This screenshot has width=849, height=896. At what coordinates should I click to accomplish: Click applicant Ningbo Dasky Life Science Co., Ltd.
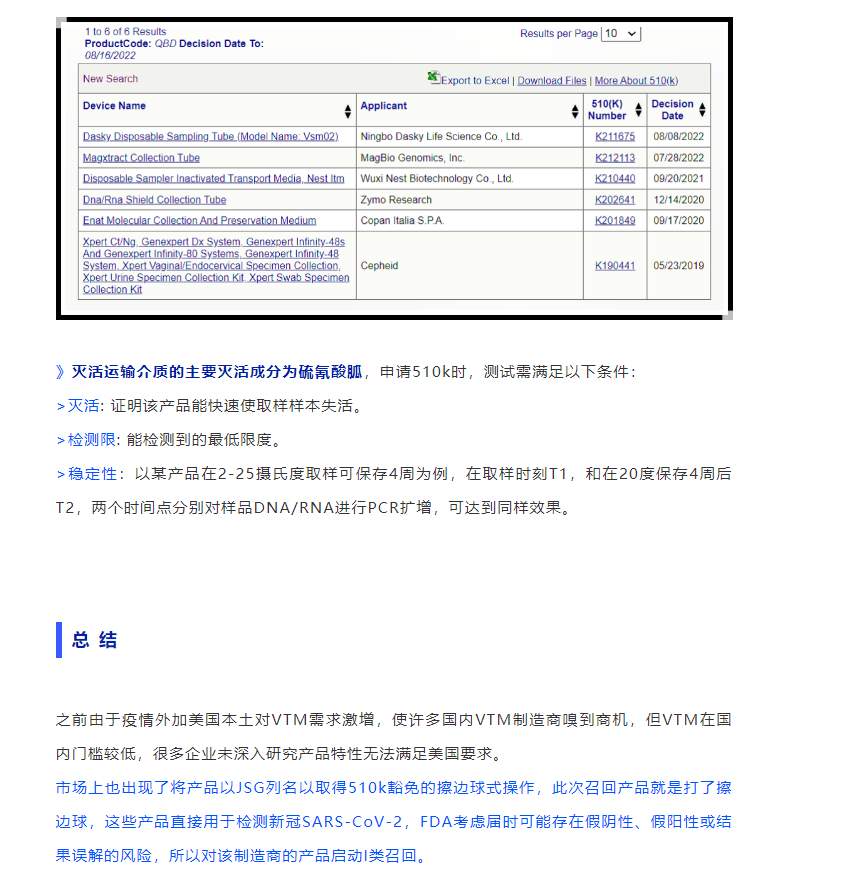coord(441,137)
